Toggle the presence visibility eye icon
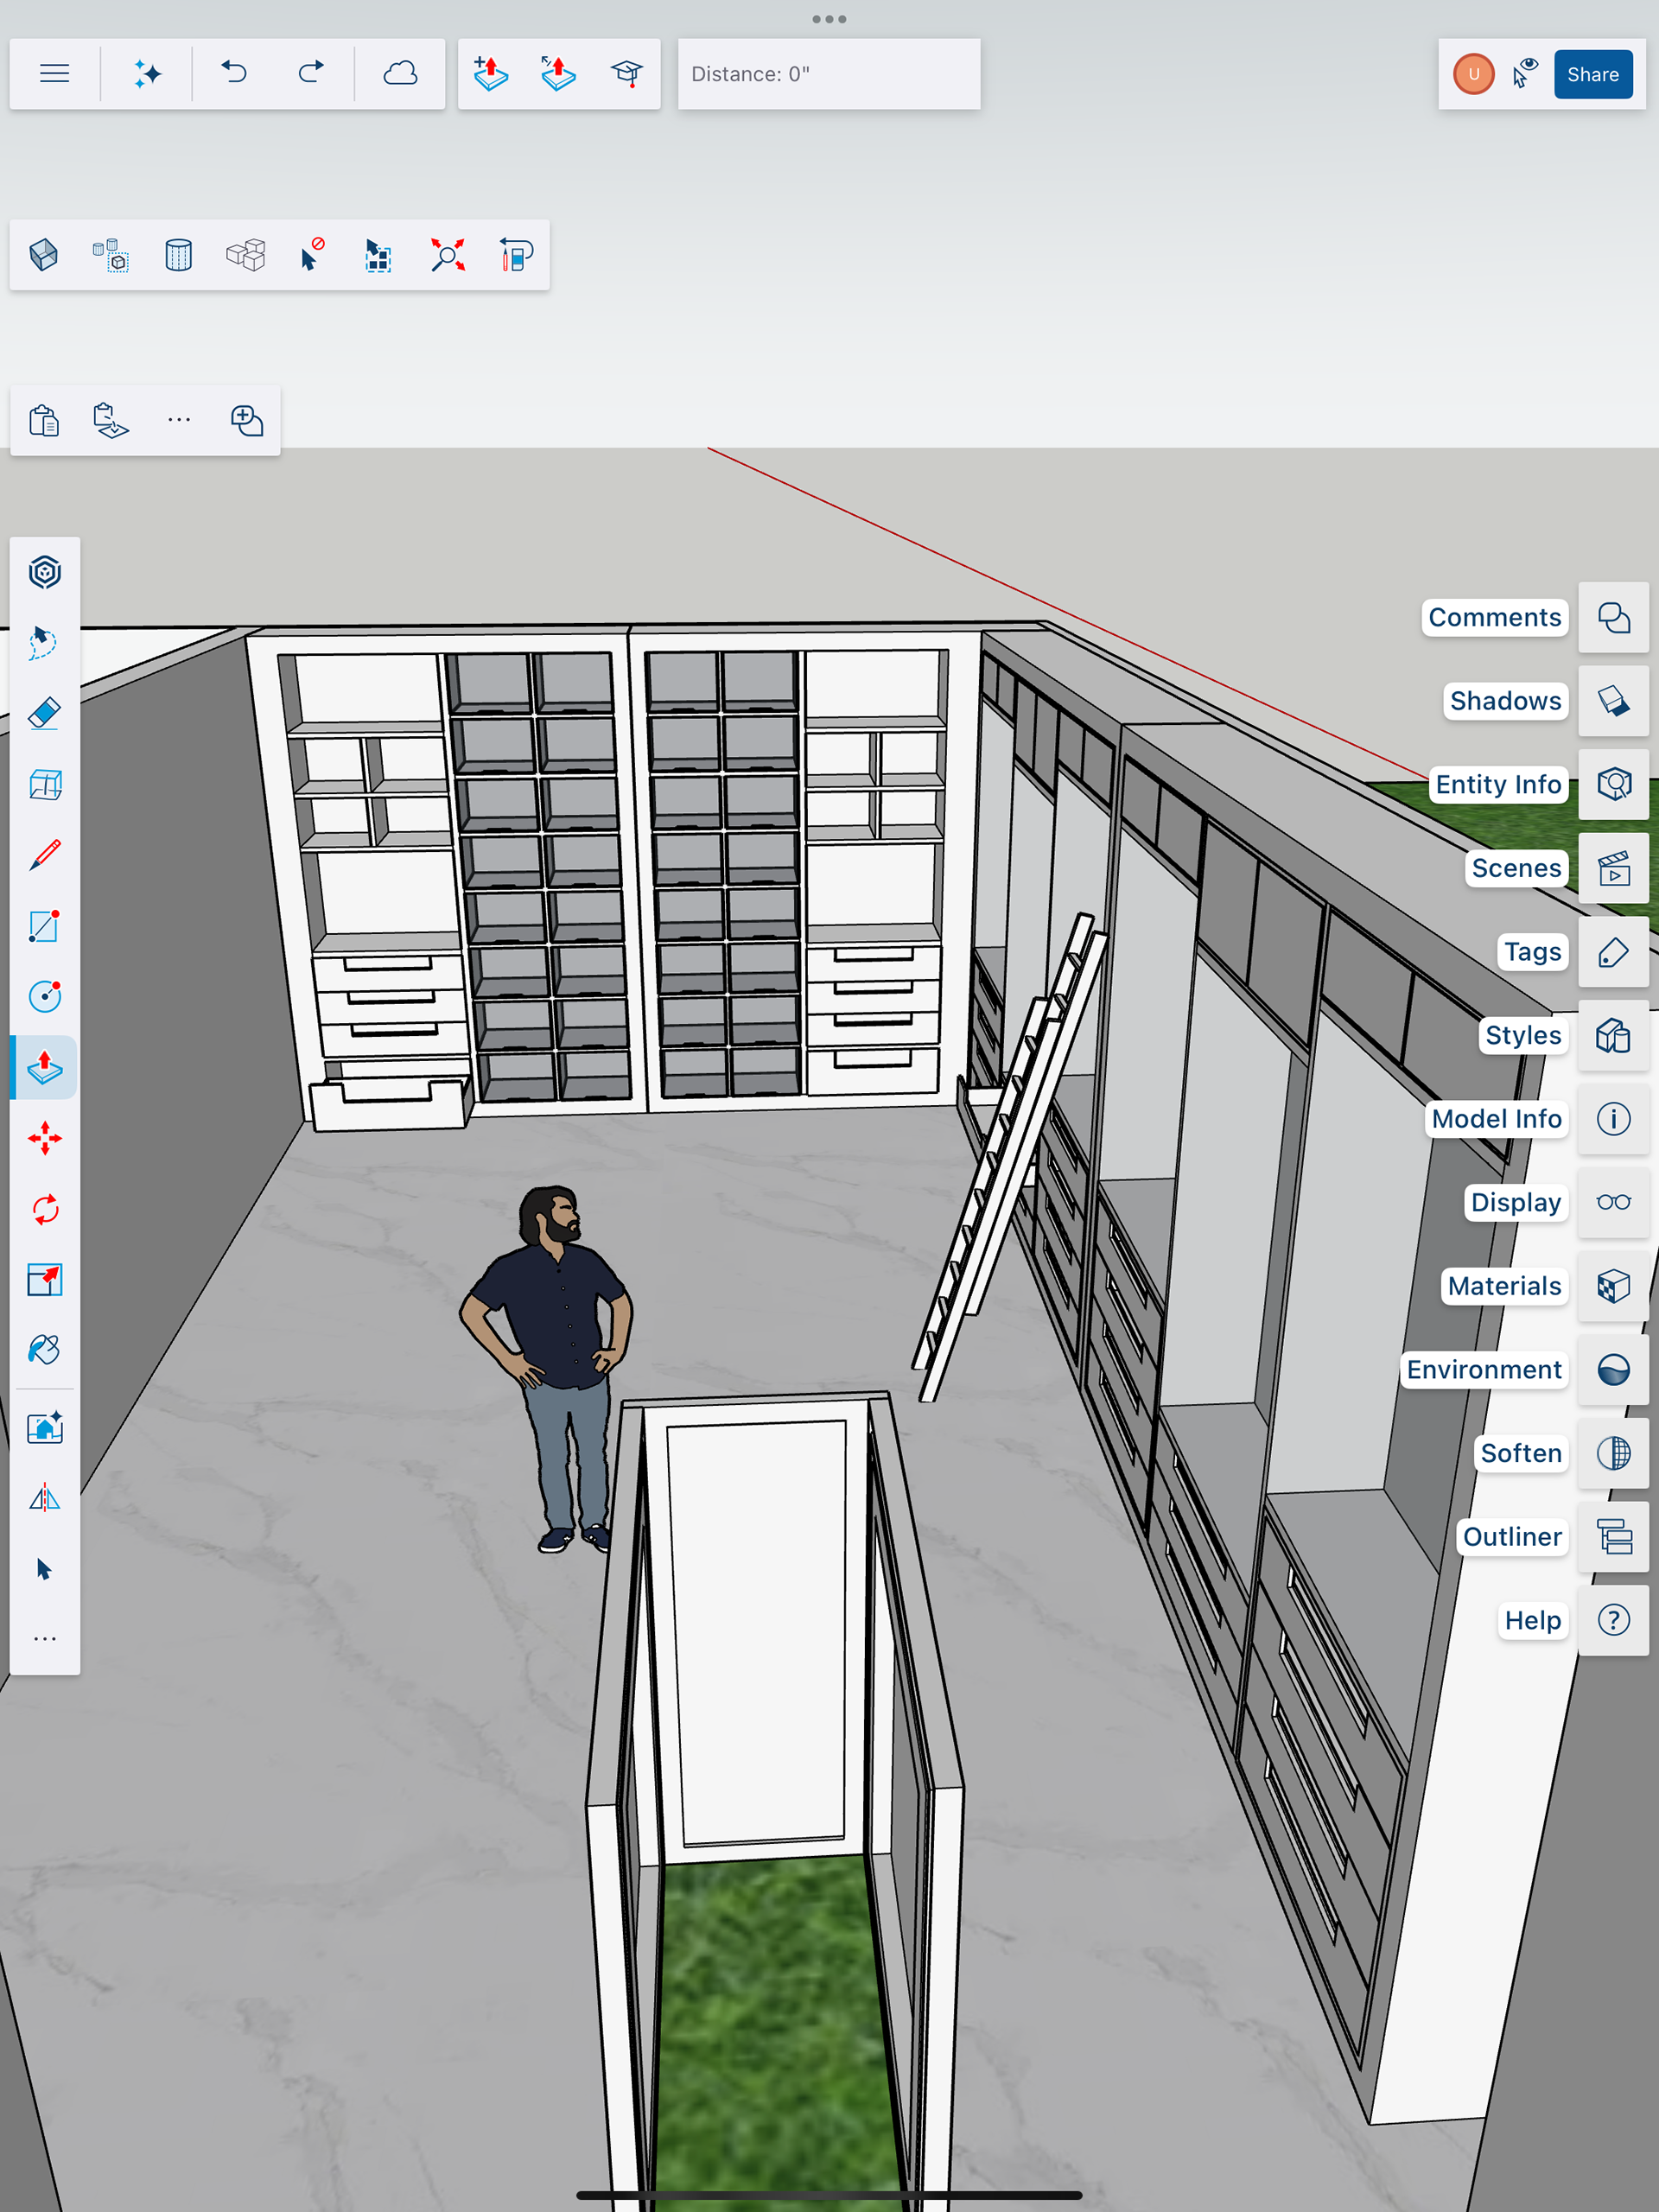The height and width of the screenshot is (2212, 1659). [1524, 73]
